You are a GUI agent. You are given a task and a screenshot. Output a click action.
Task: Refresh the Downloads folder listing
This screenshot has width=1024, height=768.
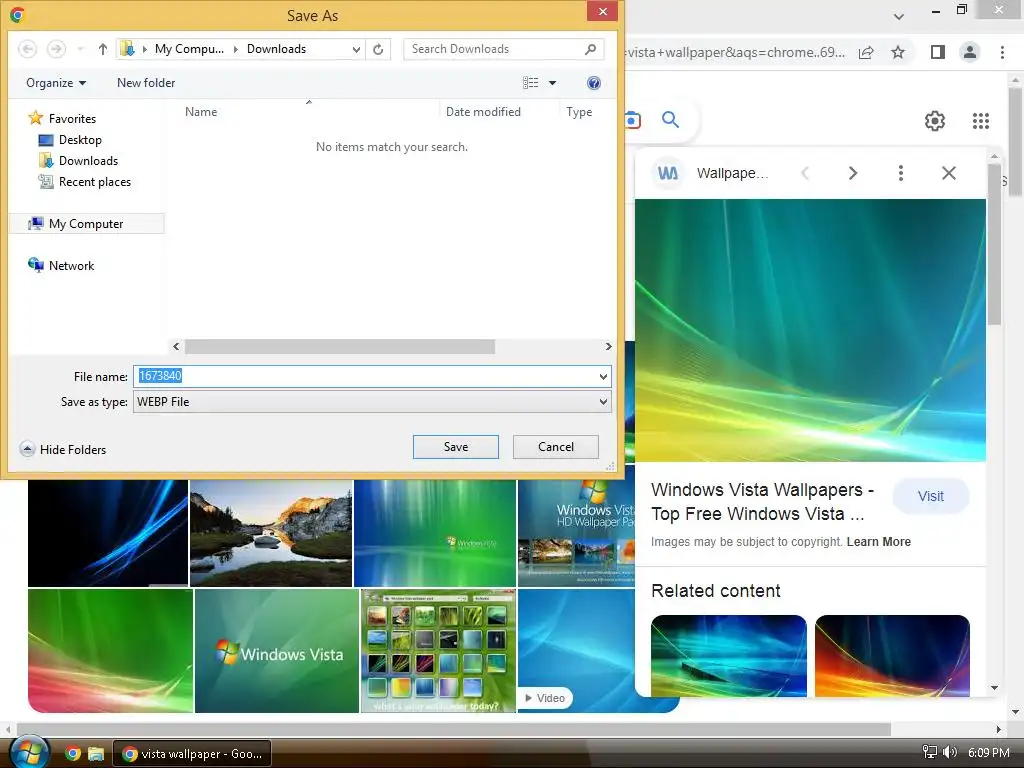pyautogui.click(x=378, y=50)
